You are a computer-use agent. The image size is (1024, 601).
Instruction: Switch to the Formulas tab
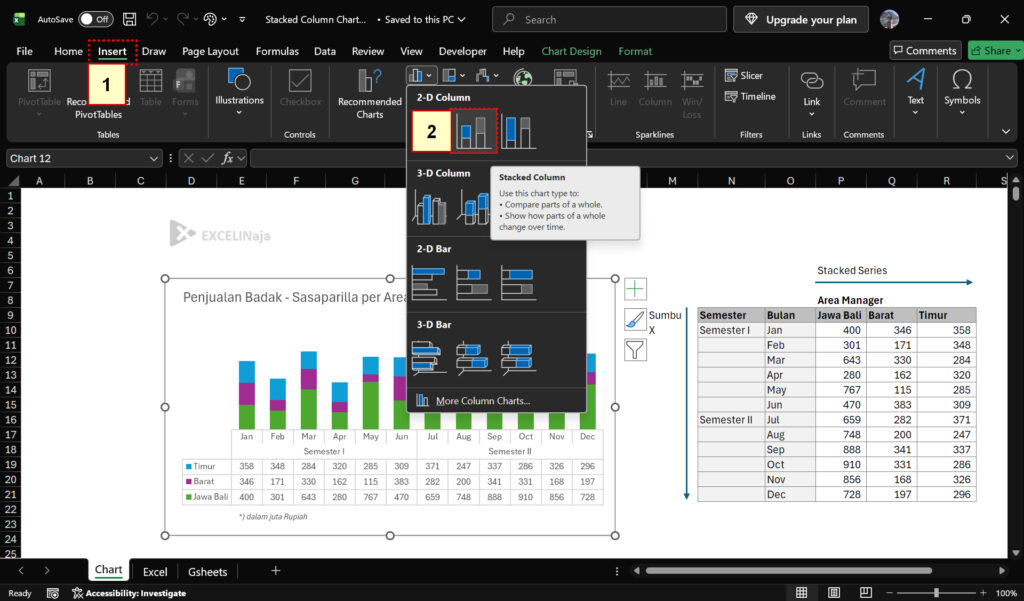click(x=277, y=51)
